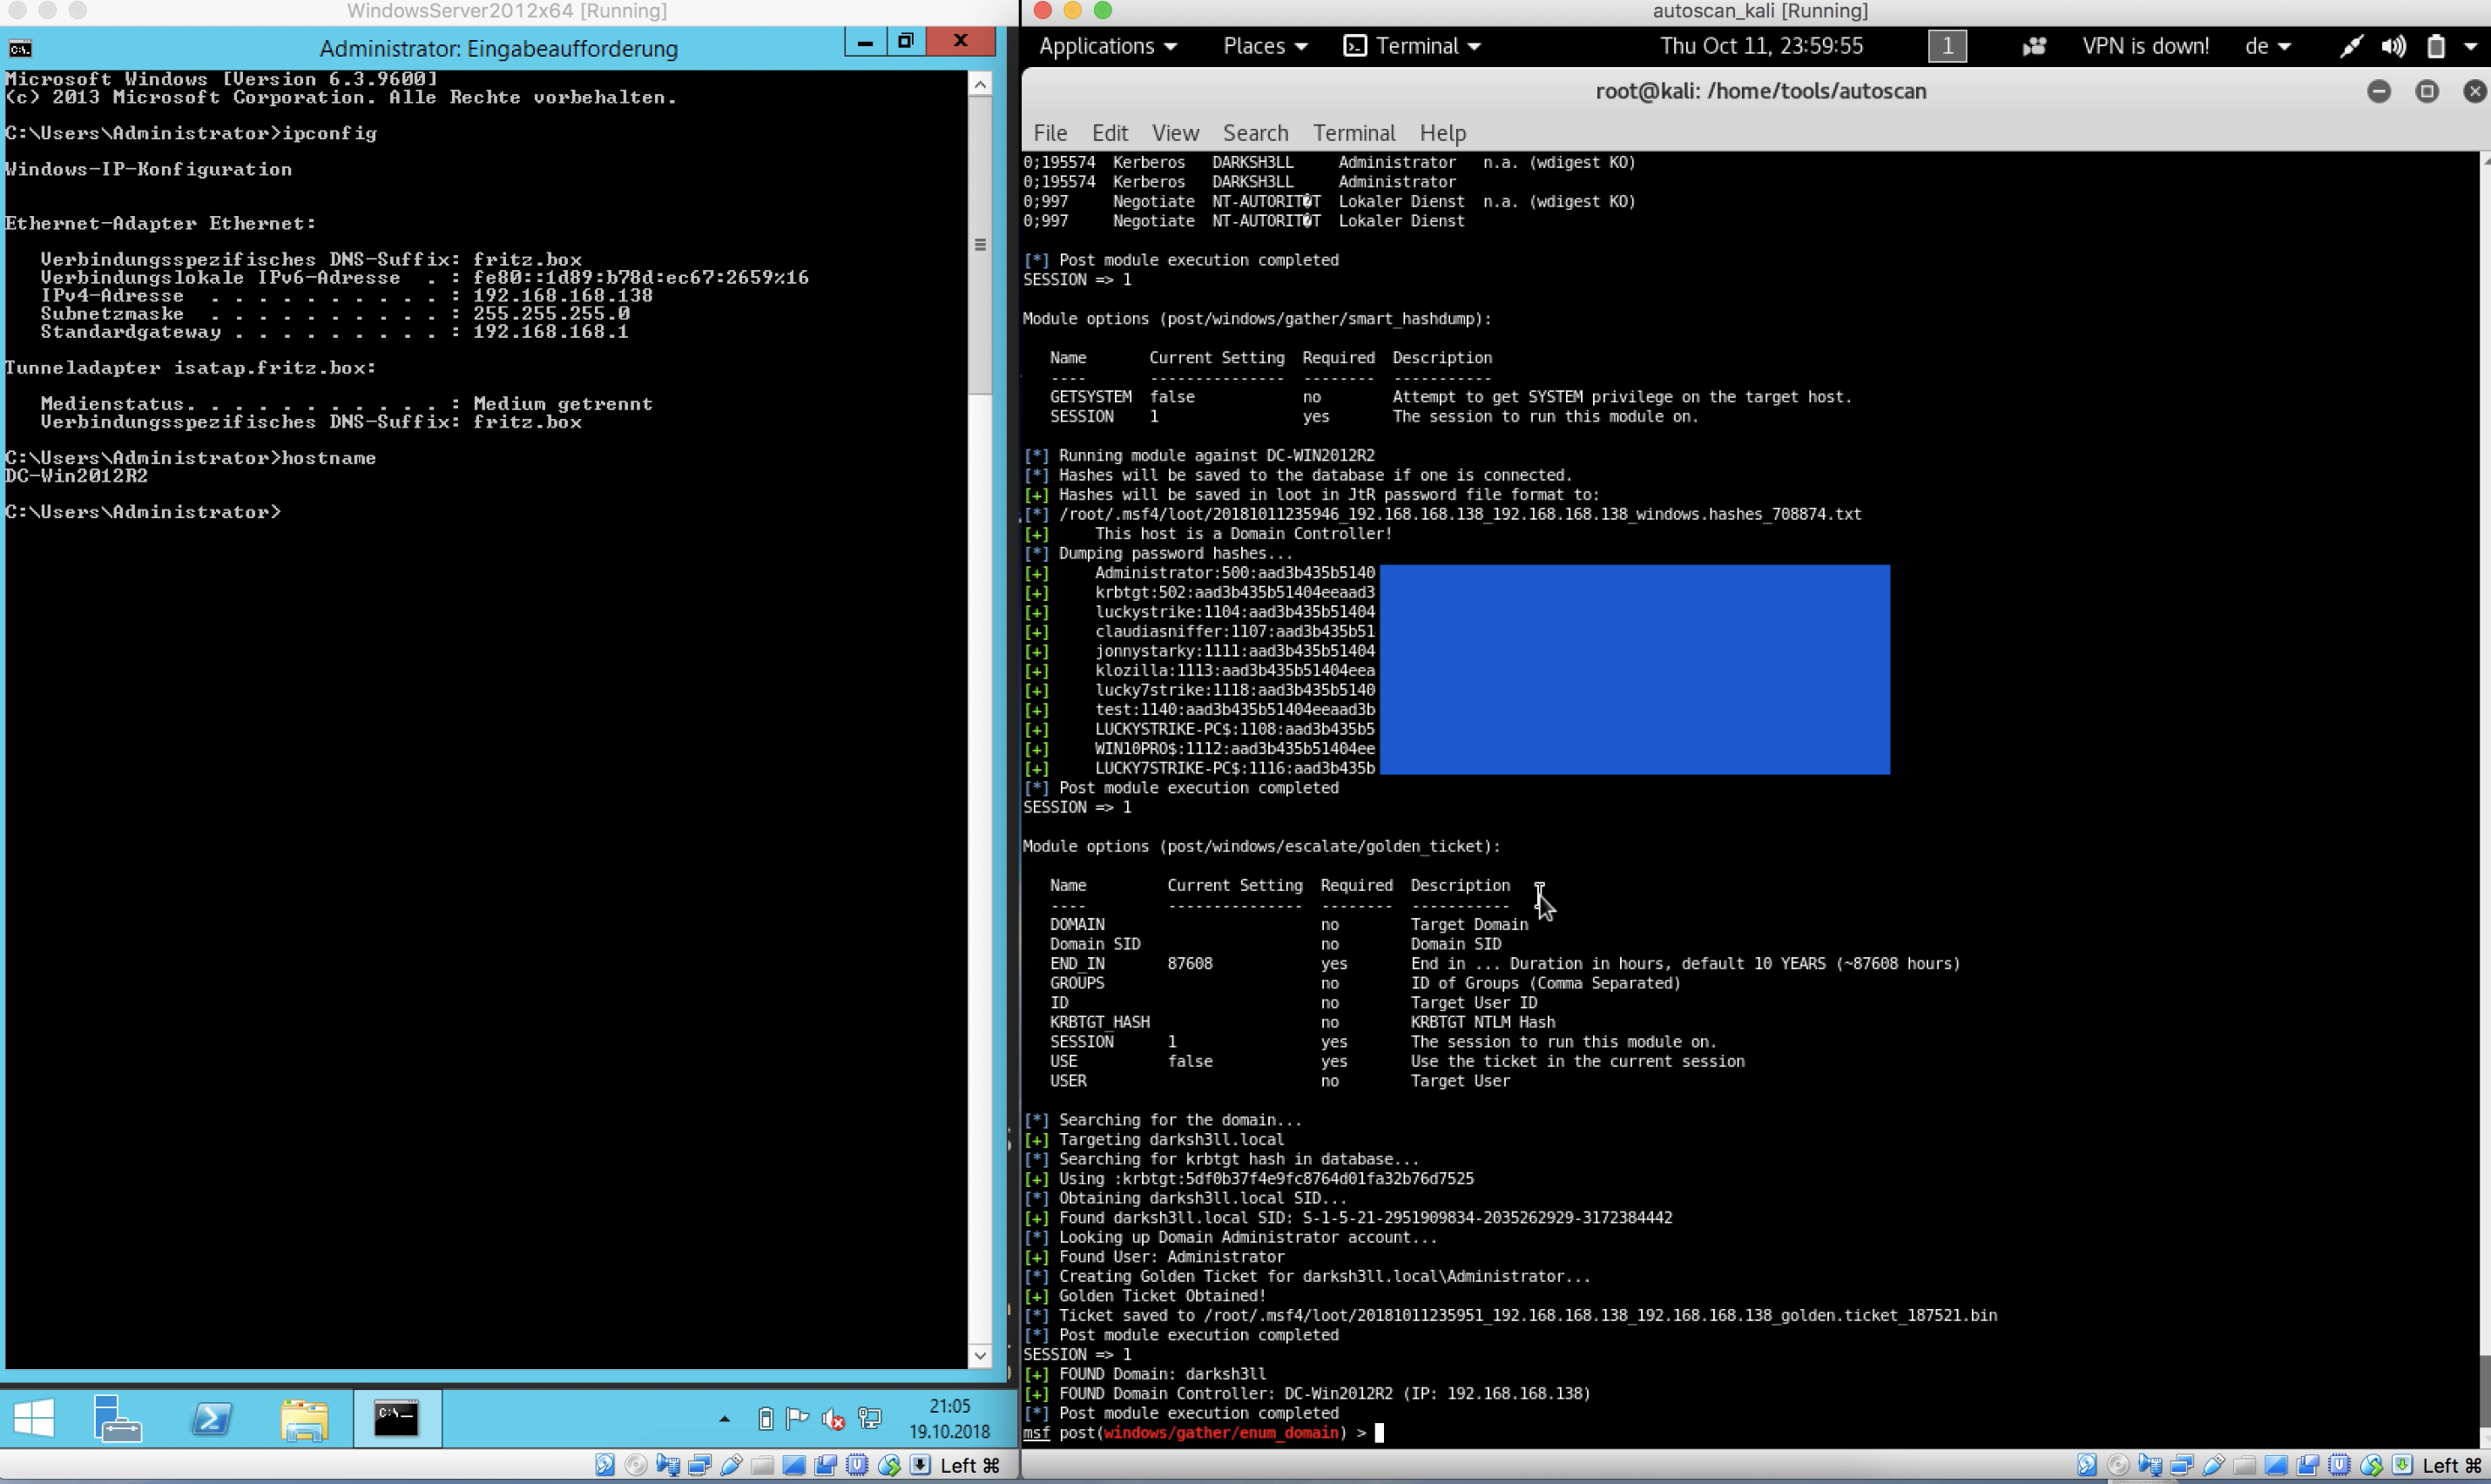Open USB indicator in Kali VM status bar

[2213, 1465]
